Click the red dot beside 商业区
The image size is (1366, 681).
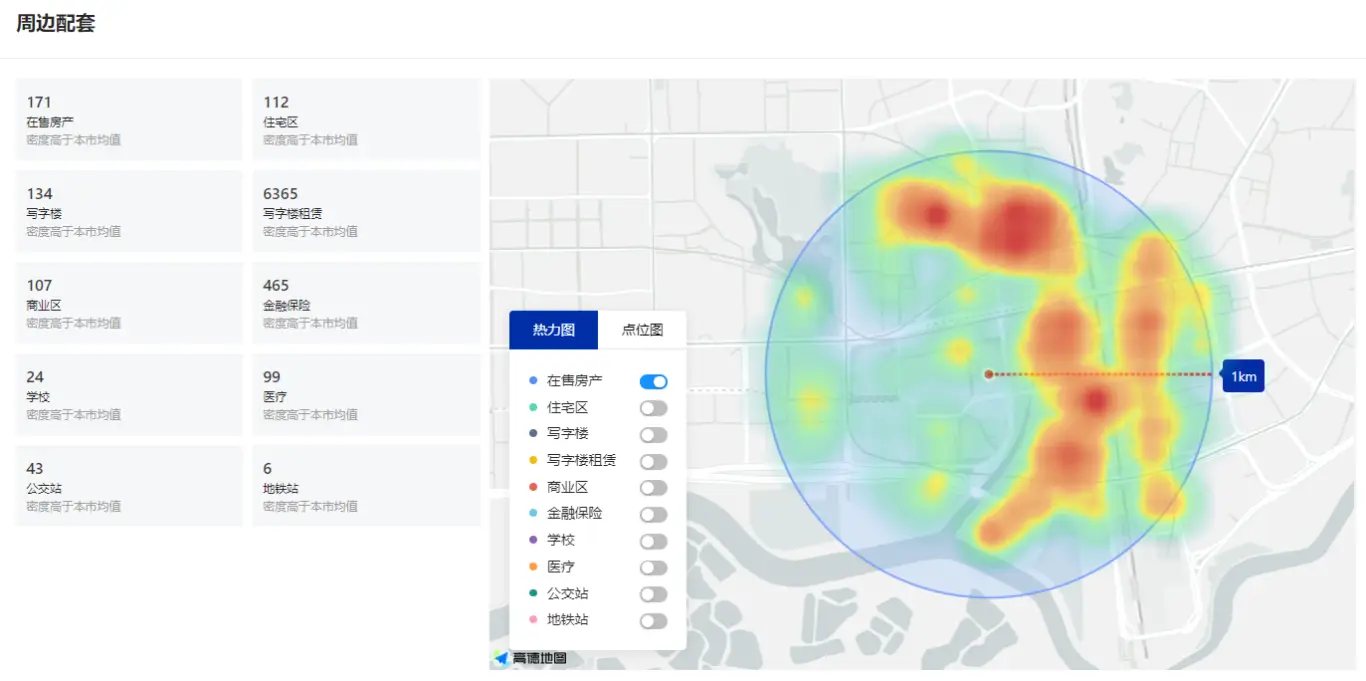click(533, 487)
